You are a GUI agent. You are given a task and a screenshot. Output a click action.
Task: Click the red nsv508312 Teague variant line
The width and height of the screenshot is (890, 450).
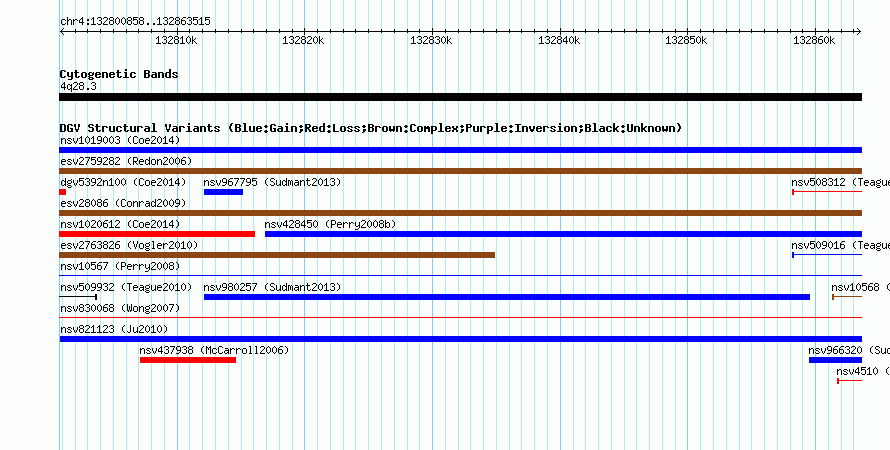(827, 192)
